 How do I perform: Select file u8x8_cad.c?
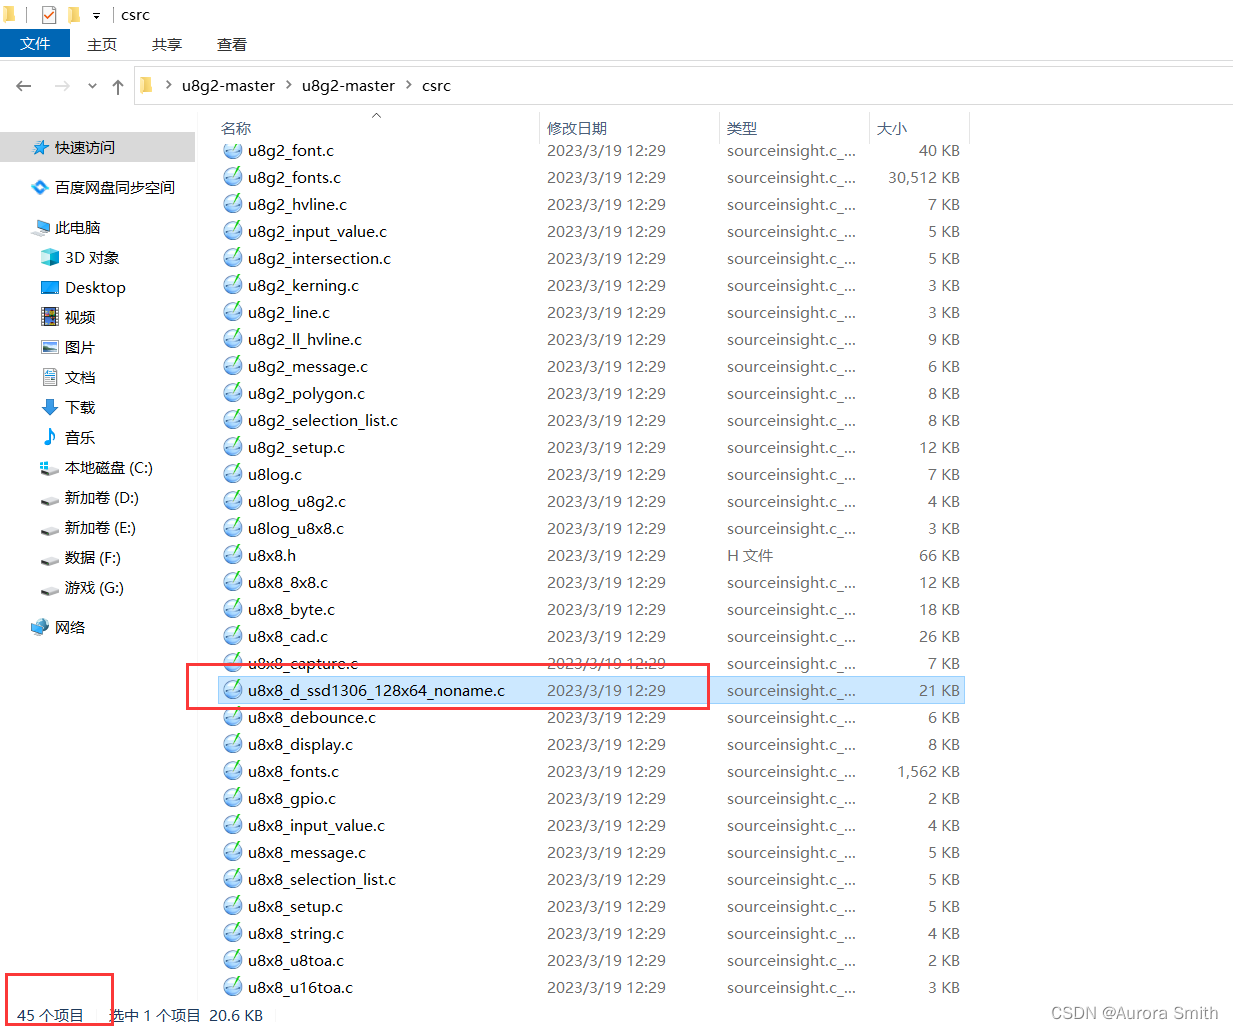pyautogui.click(x=591, y=636)
